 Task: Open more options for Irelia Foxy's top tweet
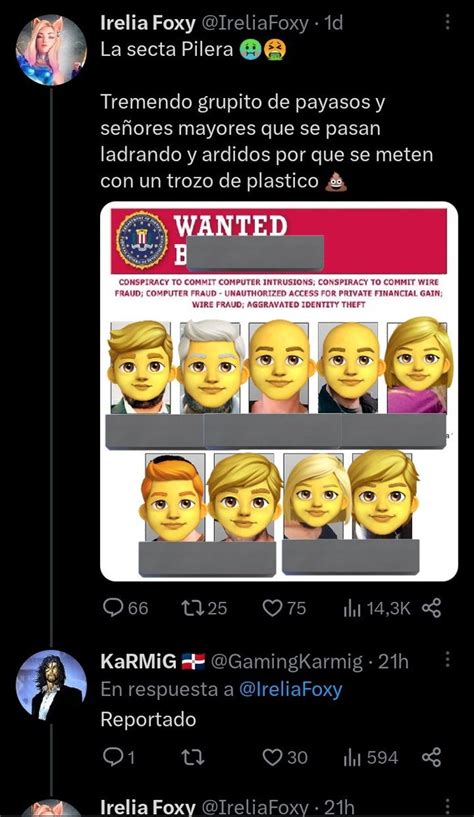pos(447,22)
